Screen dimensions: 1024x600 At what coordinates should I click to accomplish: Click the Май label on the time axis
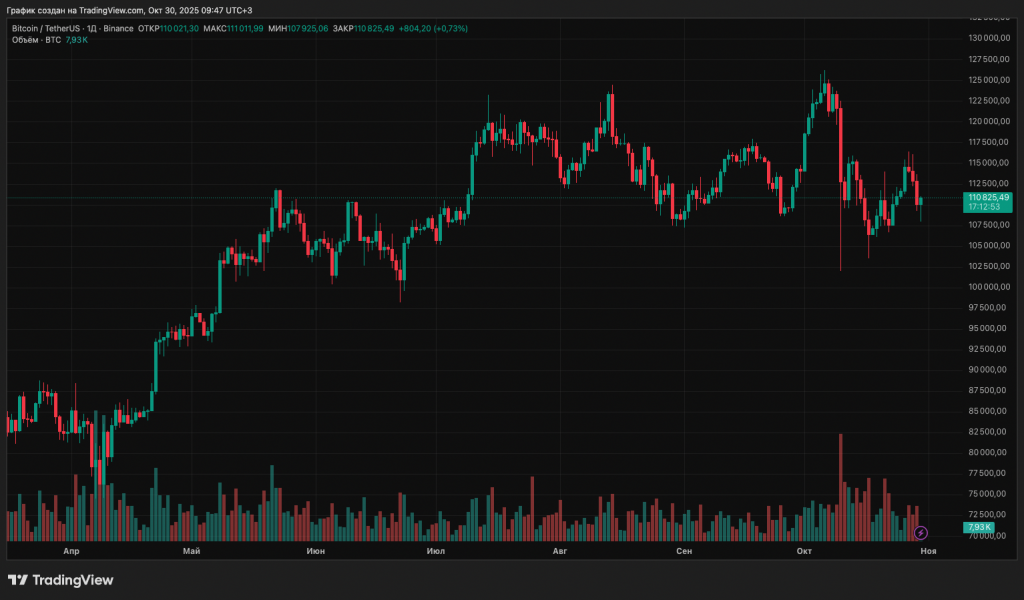tap(192, 551)
